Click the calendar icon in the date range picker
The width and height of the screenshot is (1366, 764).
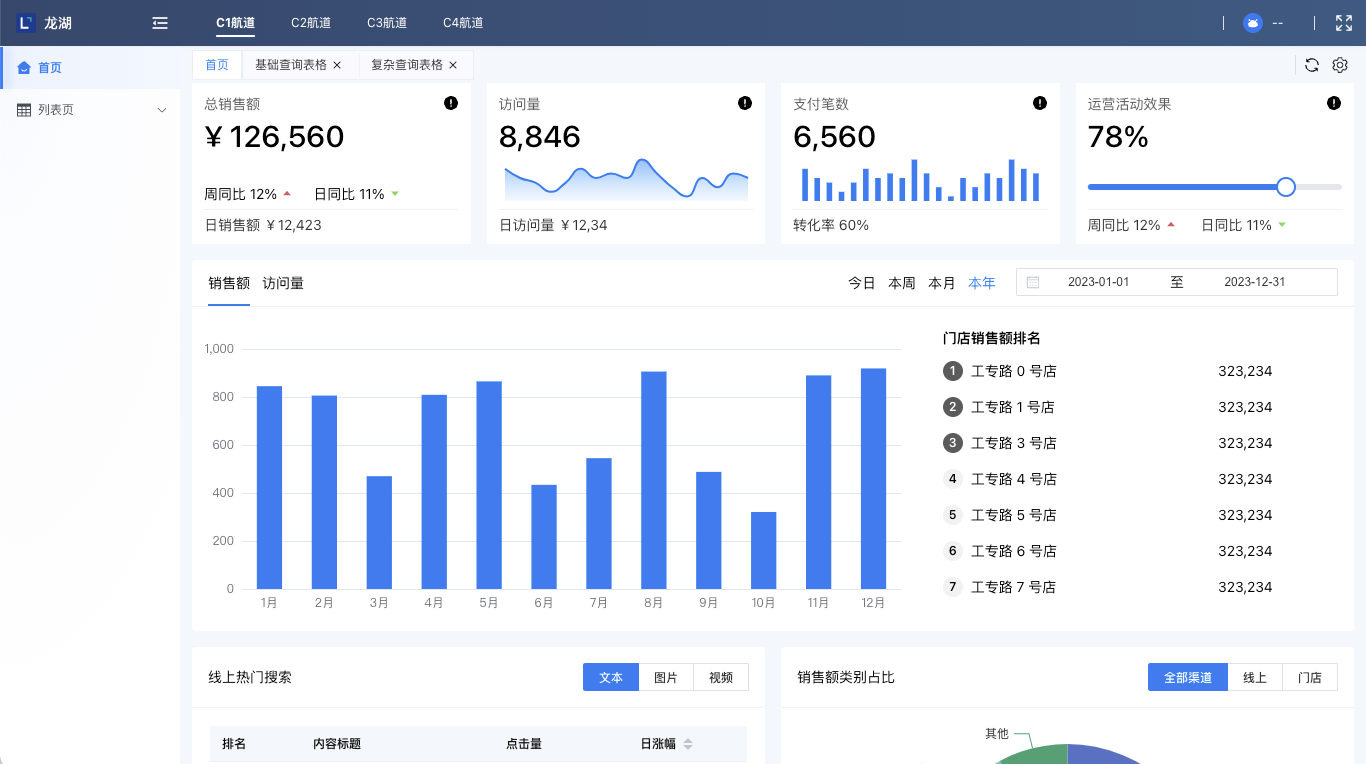pyautogui.click(x=1033, y=282)
